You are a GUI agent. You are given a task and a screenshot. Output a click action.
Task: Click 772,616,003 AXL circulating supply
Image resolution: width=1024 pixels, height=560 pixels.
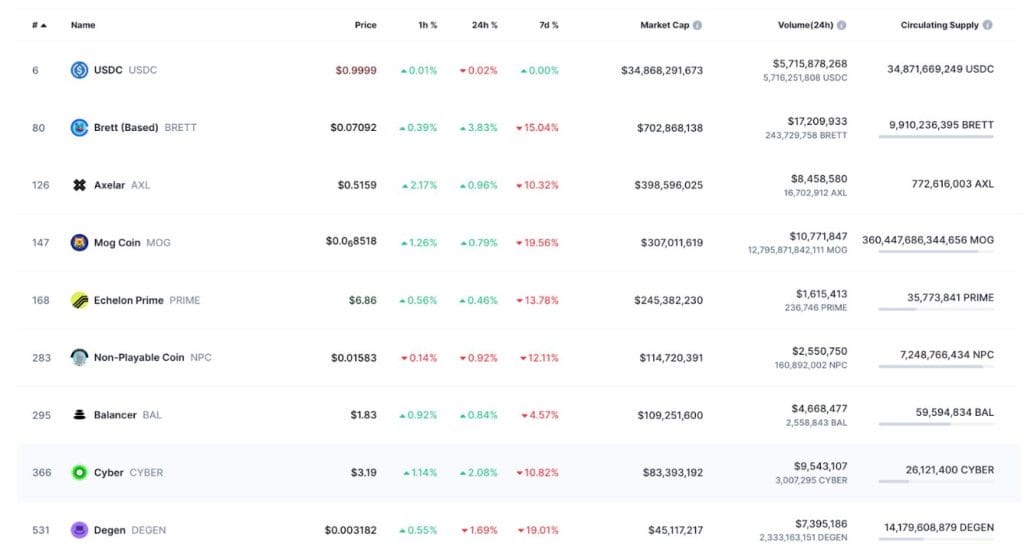pyautogui.click(x=953, y=184)
